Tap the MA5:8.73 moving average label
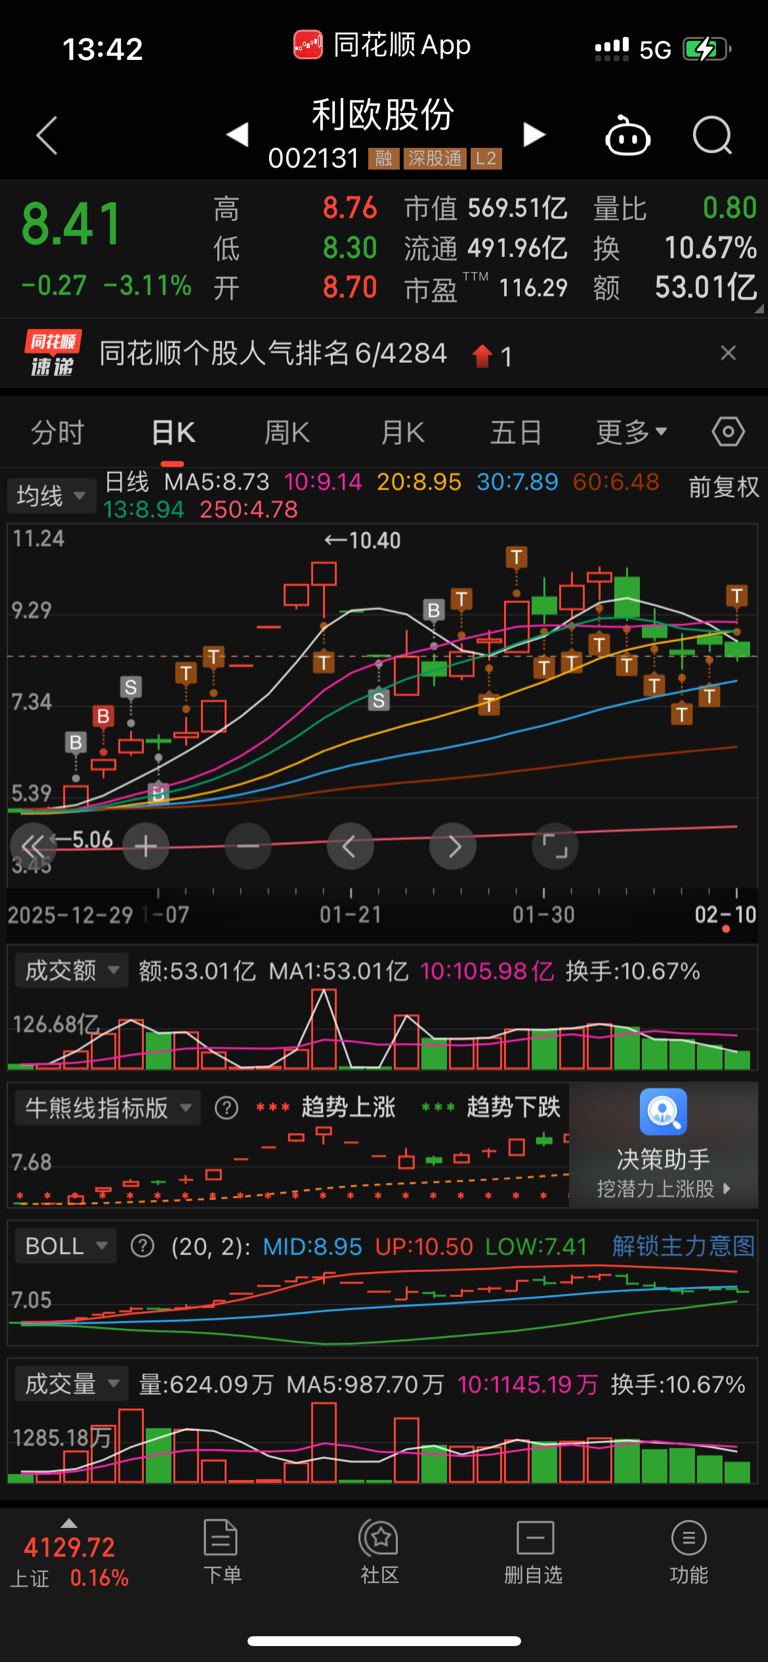This screenshot has height=1663, width=768. tap(217, 482)
